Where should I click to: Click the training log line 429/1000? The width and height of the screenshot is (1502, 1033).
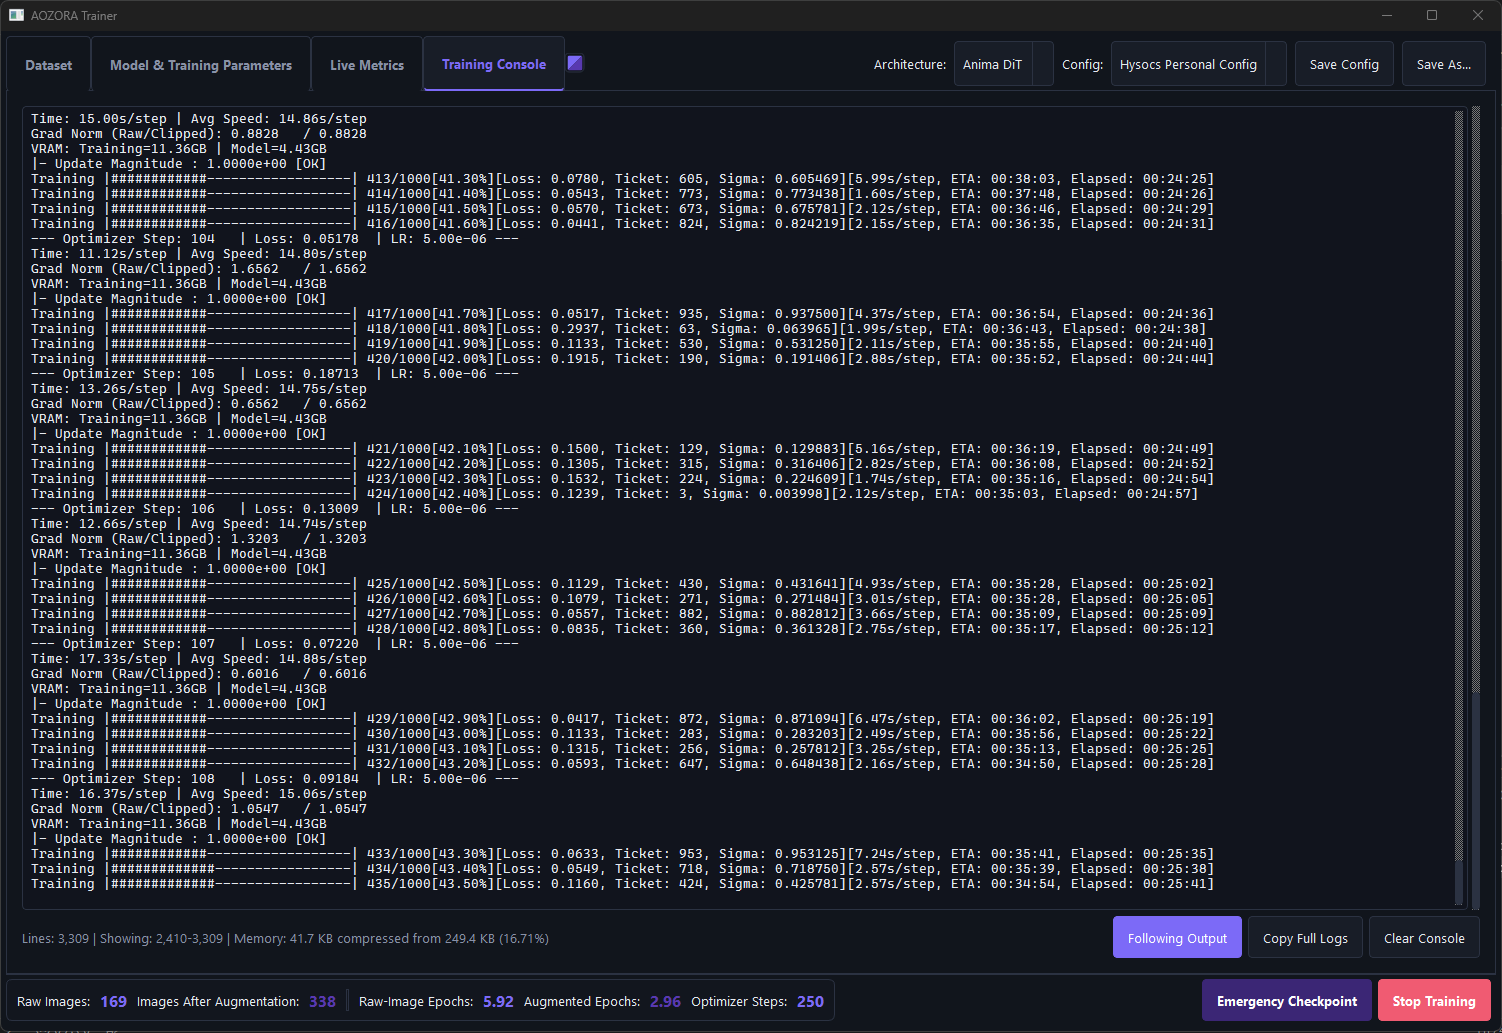[622, 719]
